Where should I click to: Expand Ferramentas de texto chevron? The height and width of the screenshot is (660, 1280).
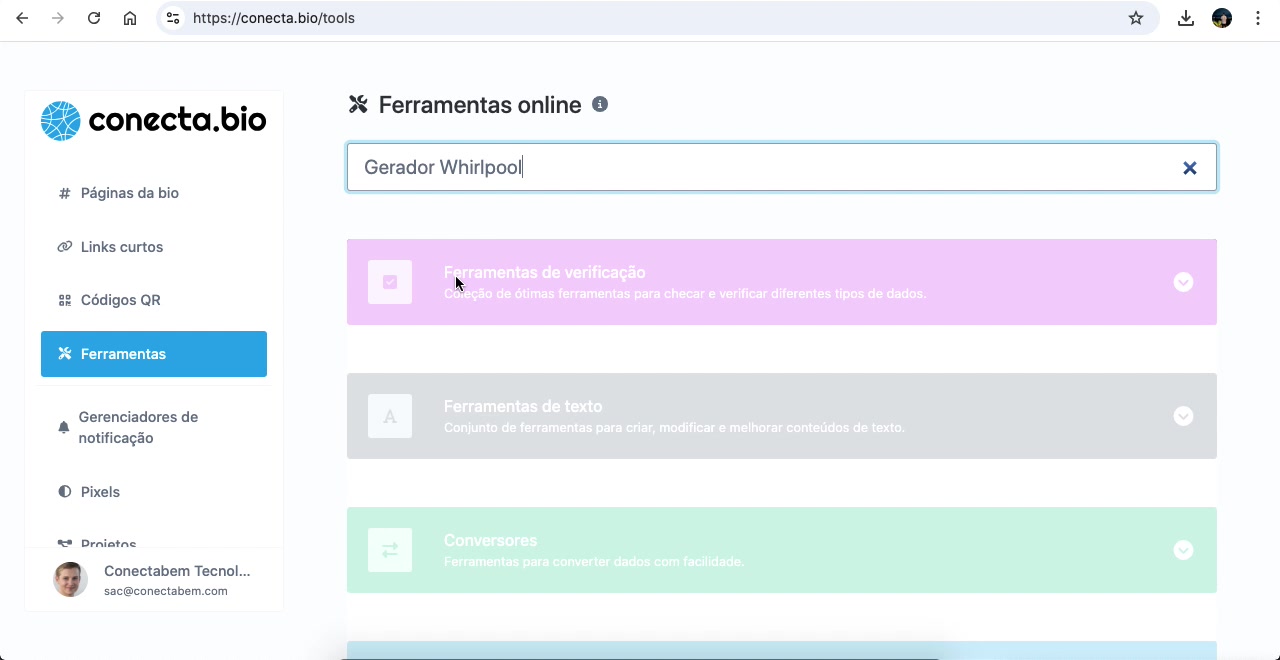1183,416
